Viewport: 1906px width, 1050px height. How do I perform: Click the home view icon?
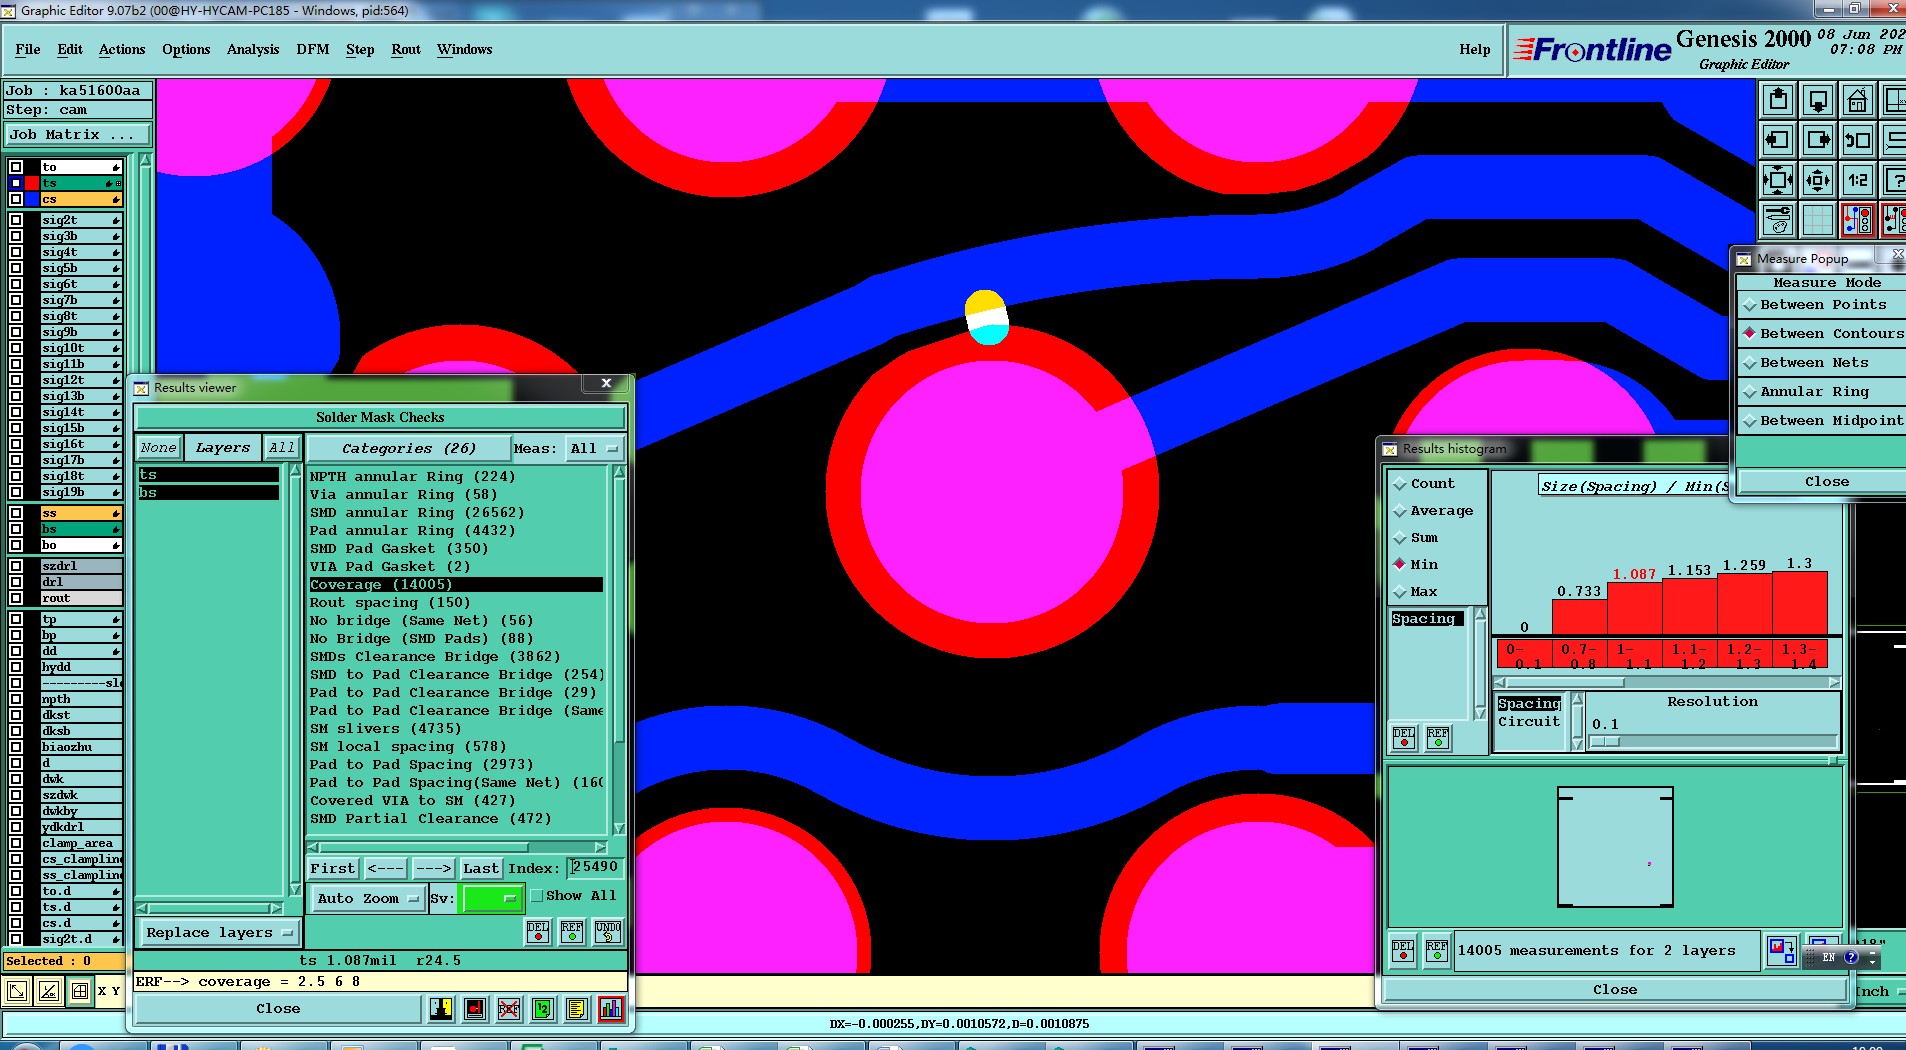pos(1858,100)
